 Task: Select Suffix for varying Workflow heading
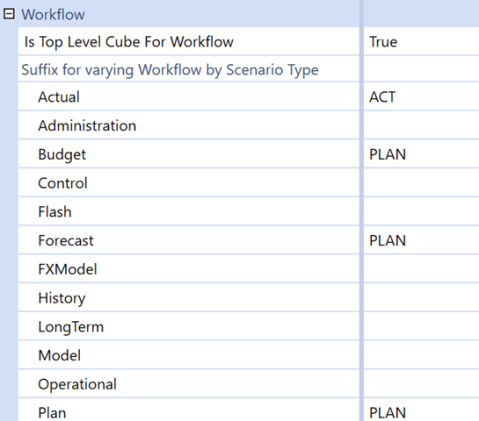pyautogui.click(x=170, y=70)
